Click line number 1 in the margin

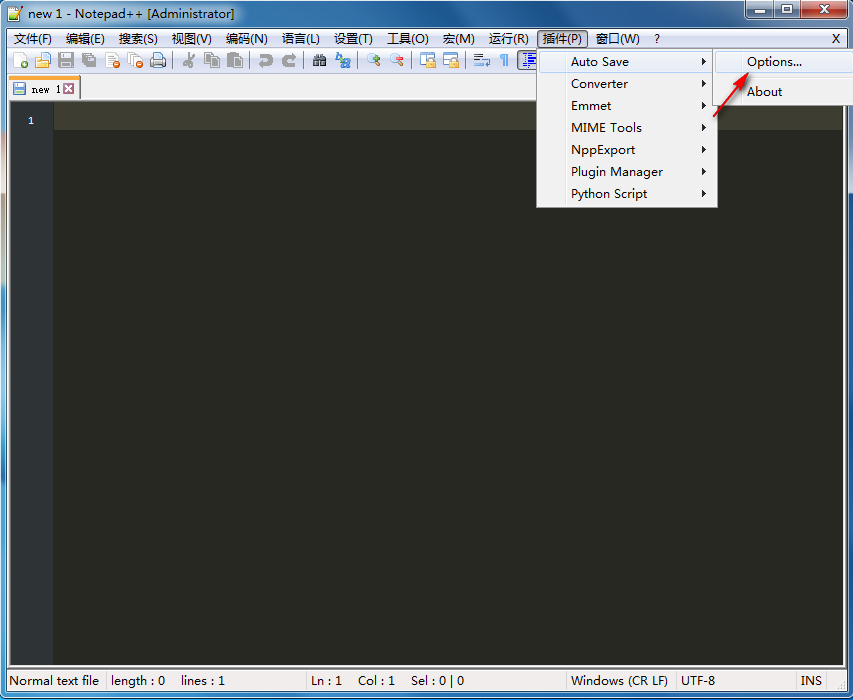(31, 120)
